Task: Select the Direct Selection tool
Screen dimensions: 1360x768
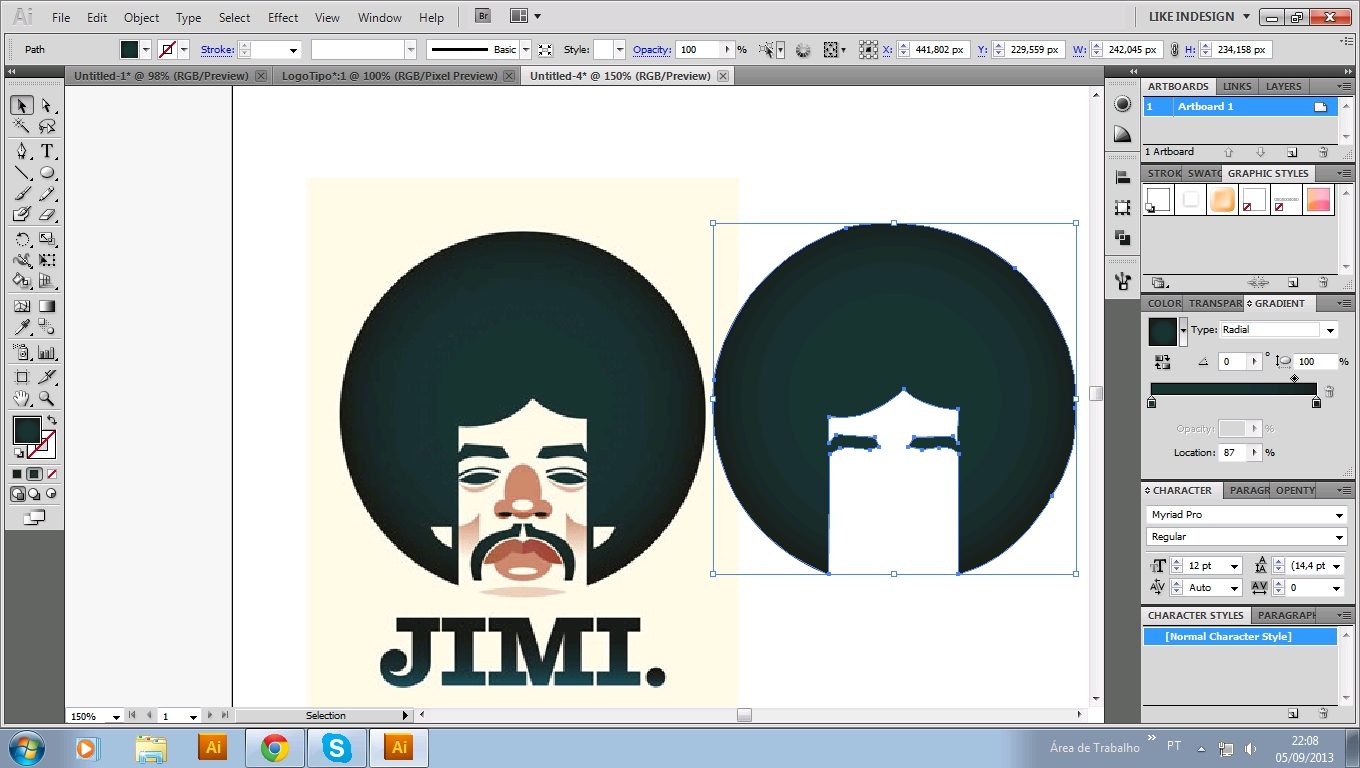Action: (47, 106)
